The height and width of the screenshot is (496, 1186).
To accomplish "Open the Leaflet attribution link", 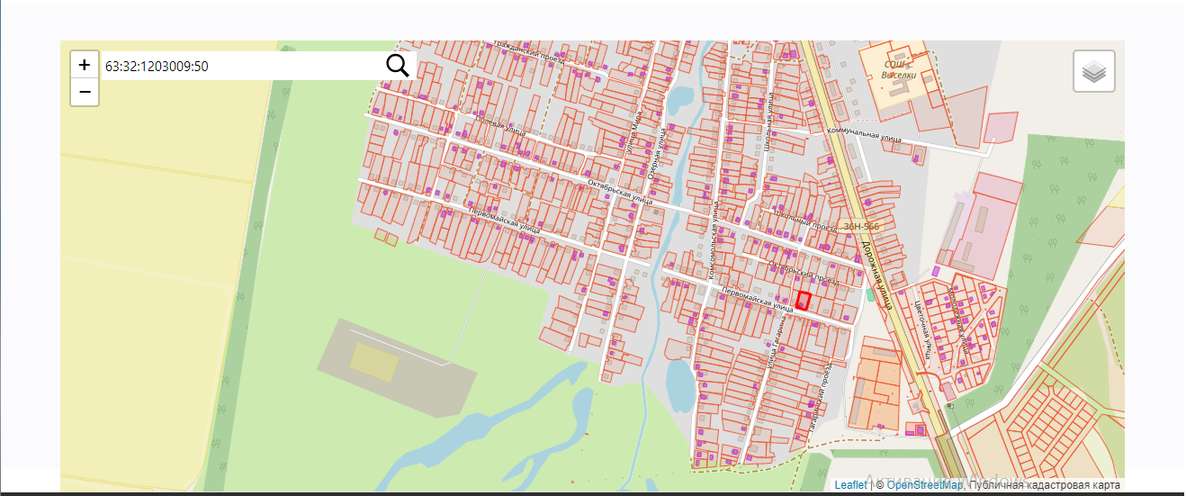I will [850, 485].
